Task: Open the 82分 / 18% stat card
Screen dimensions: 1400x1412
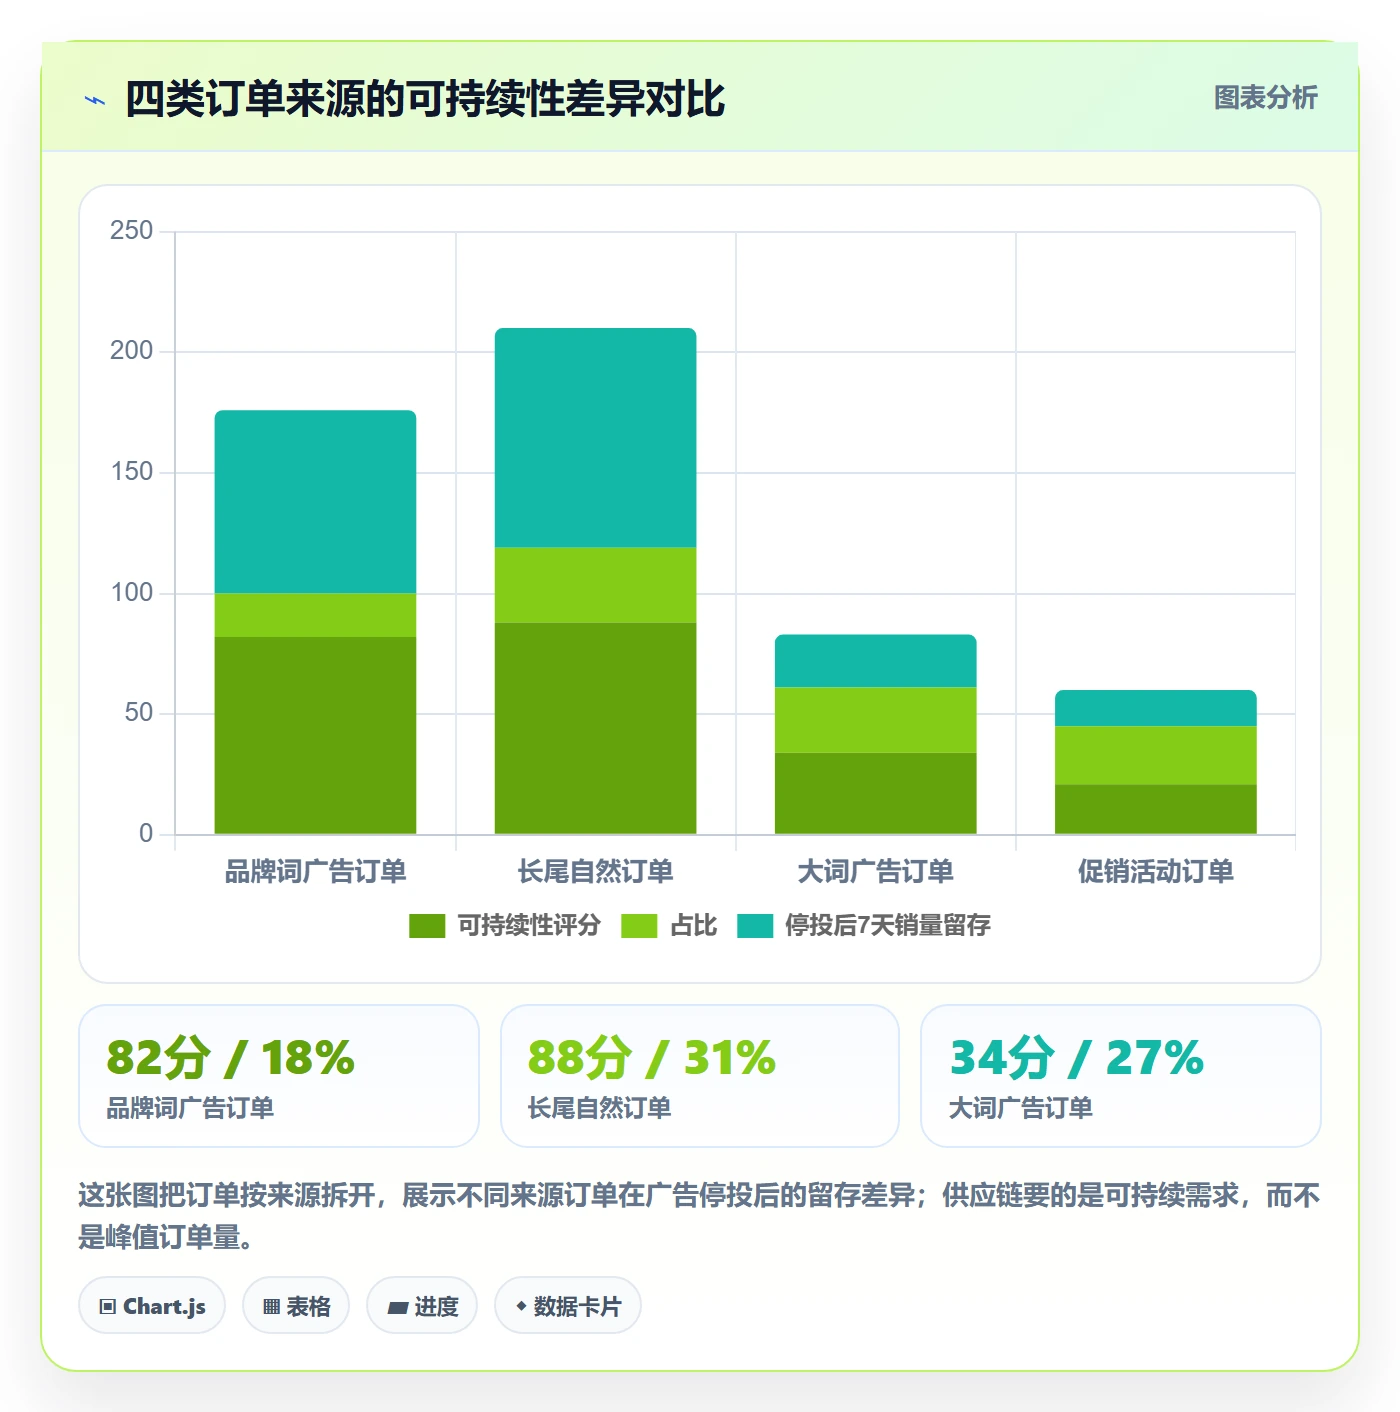Action: pos(279,1076)
